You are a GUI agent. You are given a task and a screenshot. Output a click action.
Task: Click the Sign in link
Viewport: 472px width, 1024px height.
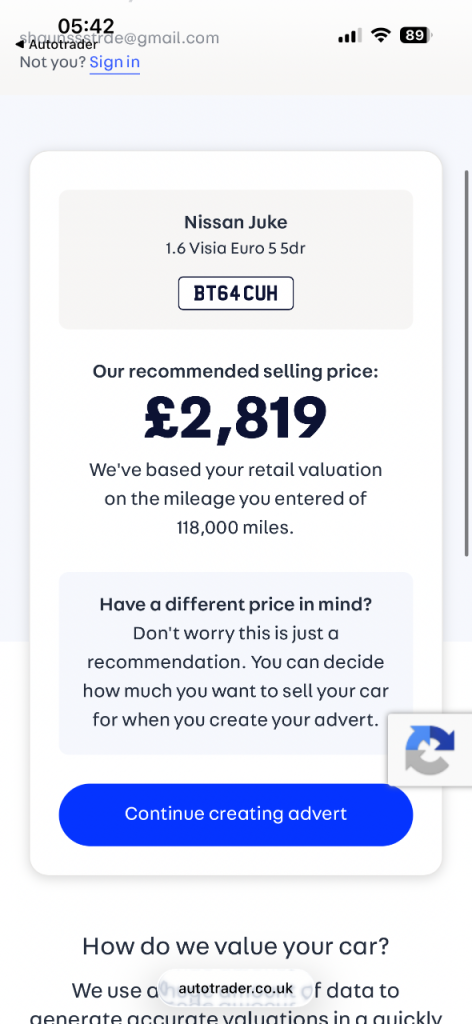pyautogui.click(x=115, y=62)
